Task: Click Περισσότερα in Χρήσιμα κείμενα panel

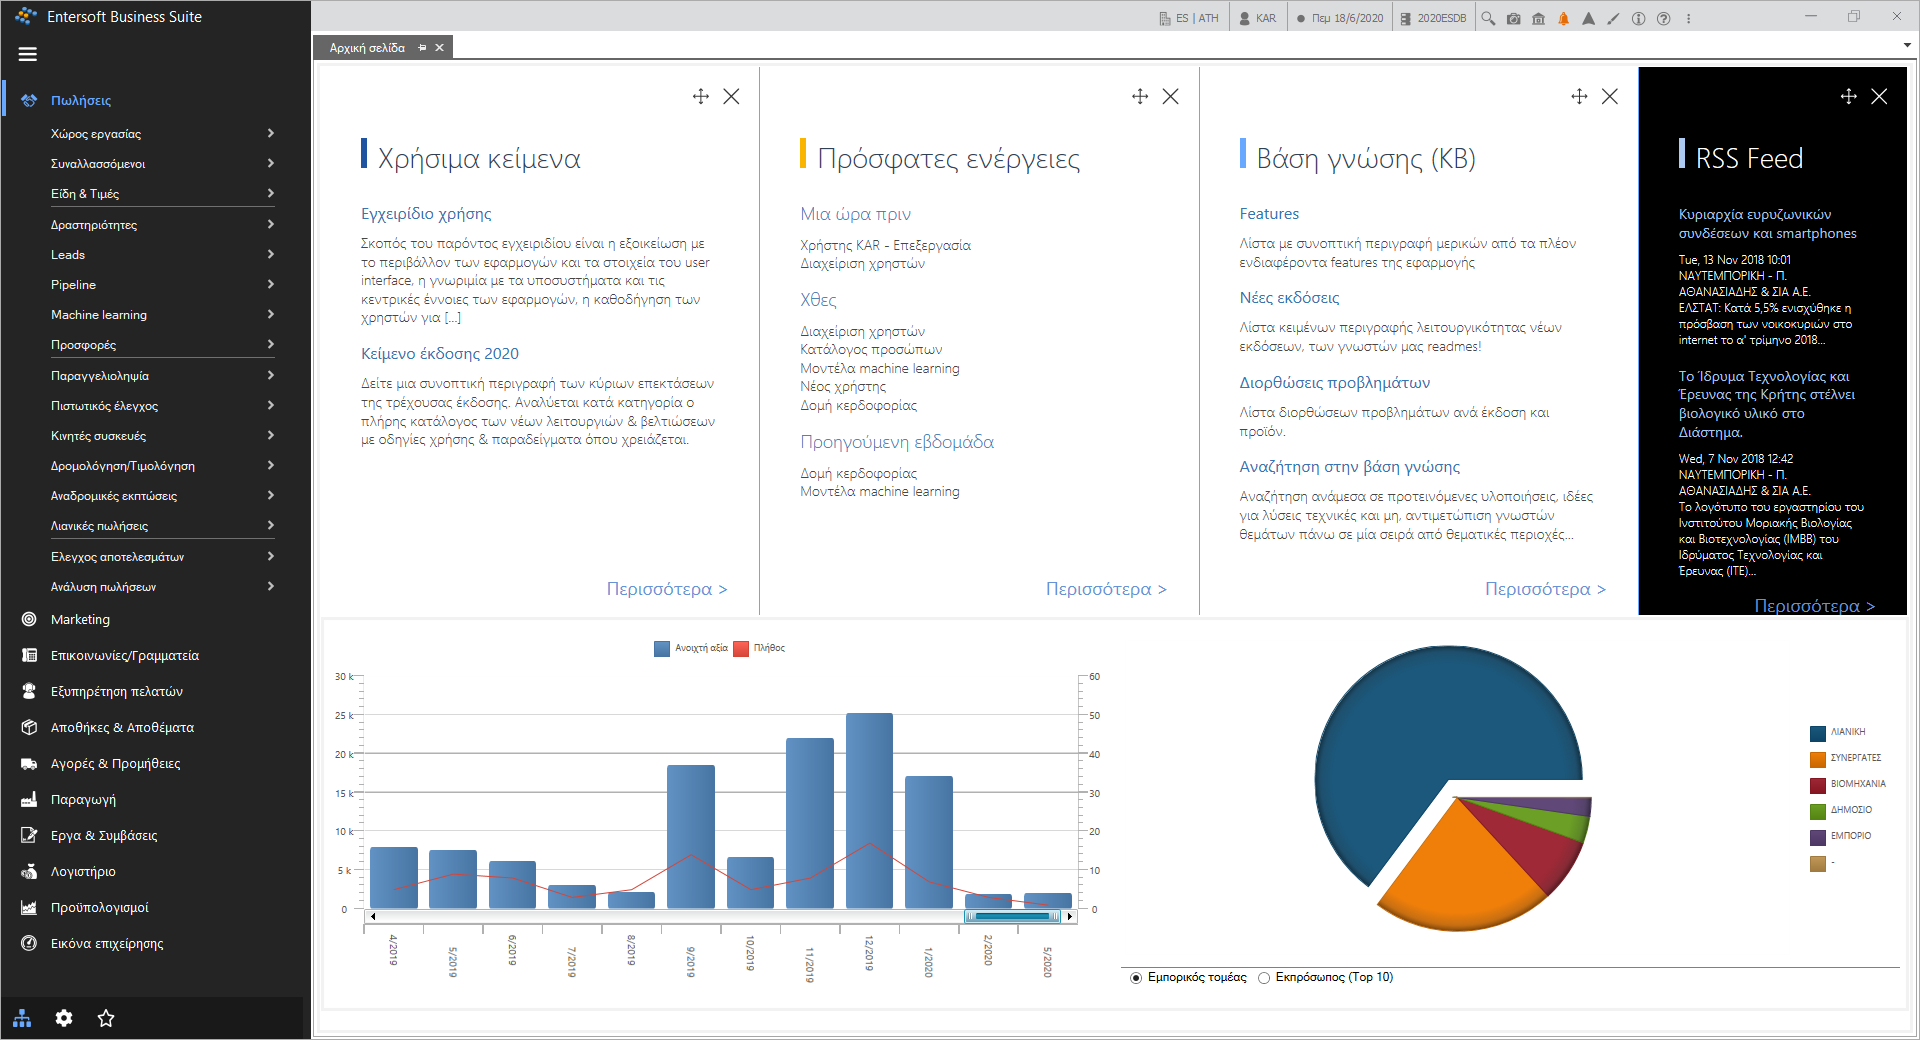Action: 667,589
